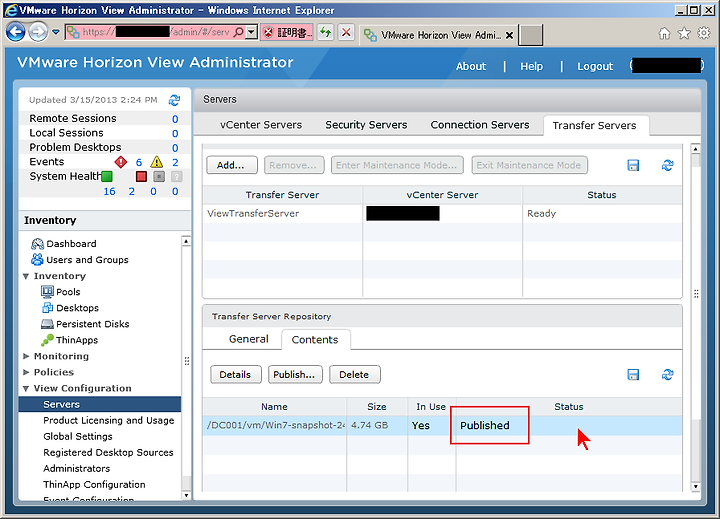Click the IE refresh page icon
This screenshot has height=519, width=720.
(x=326, y=32)
